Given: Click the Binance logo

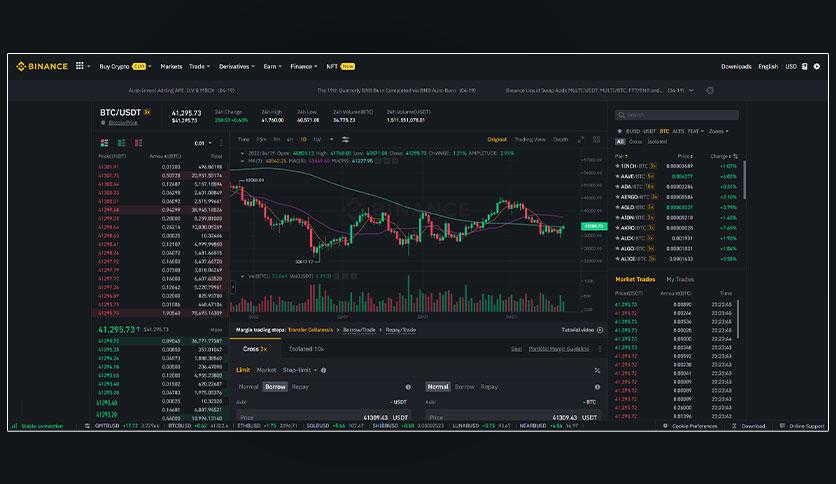Looking at the screenshot, I should coord(42,67).
